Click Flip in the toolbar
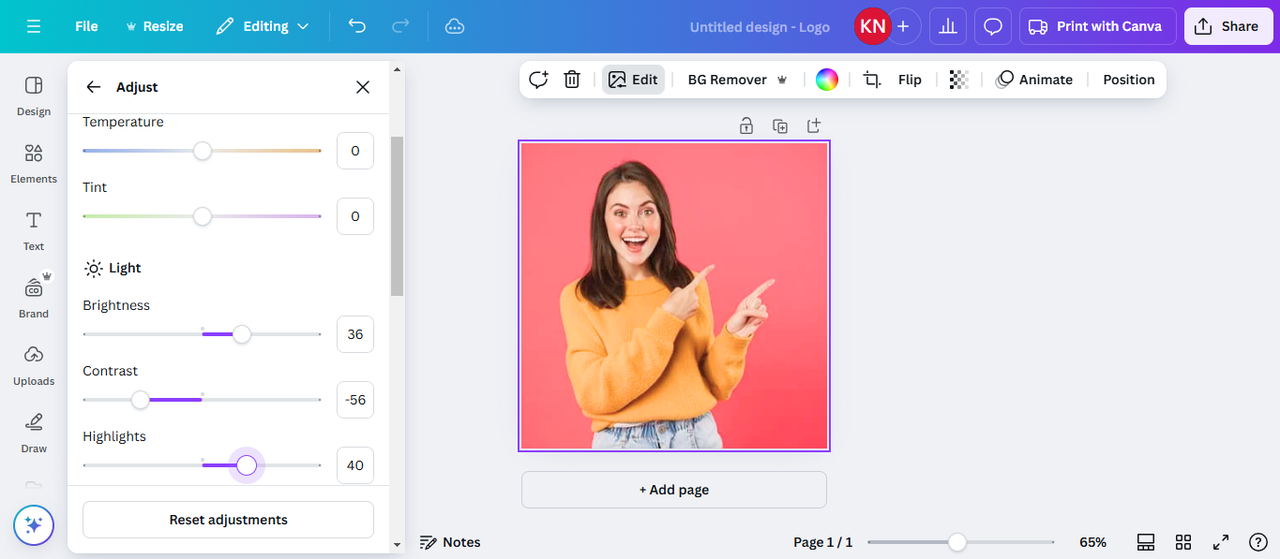The width and height of the screenshot is (1280, 559). pos(910,80)
